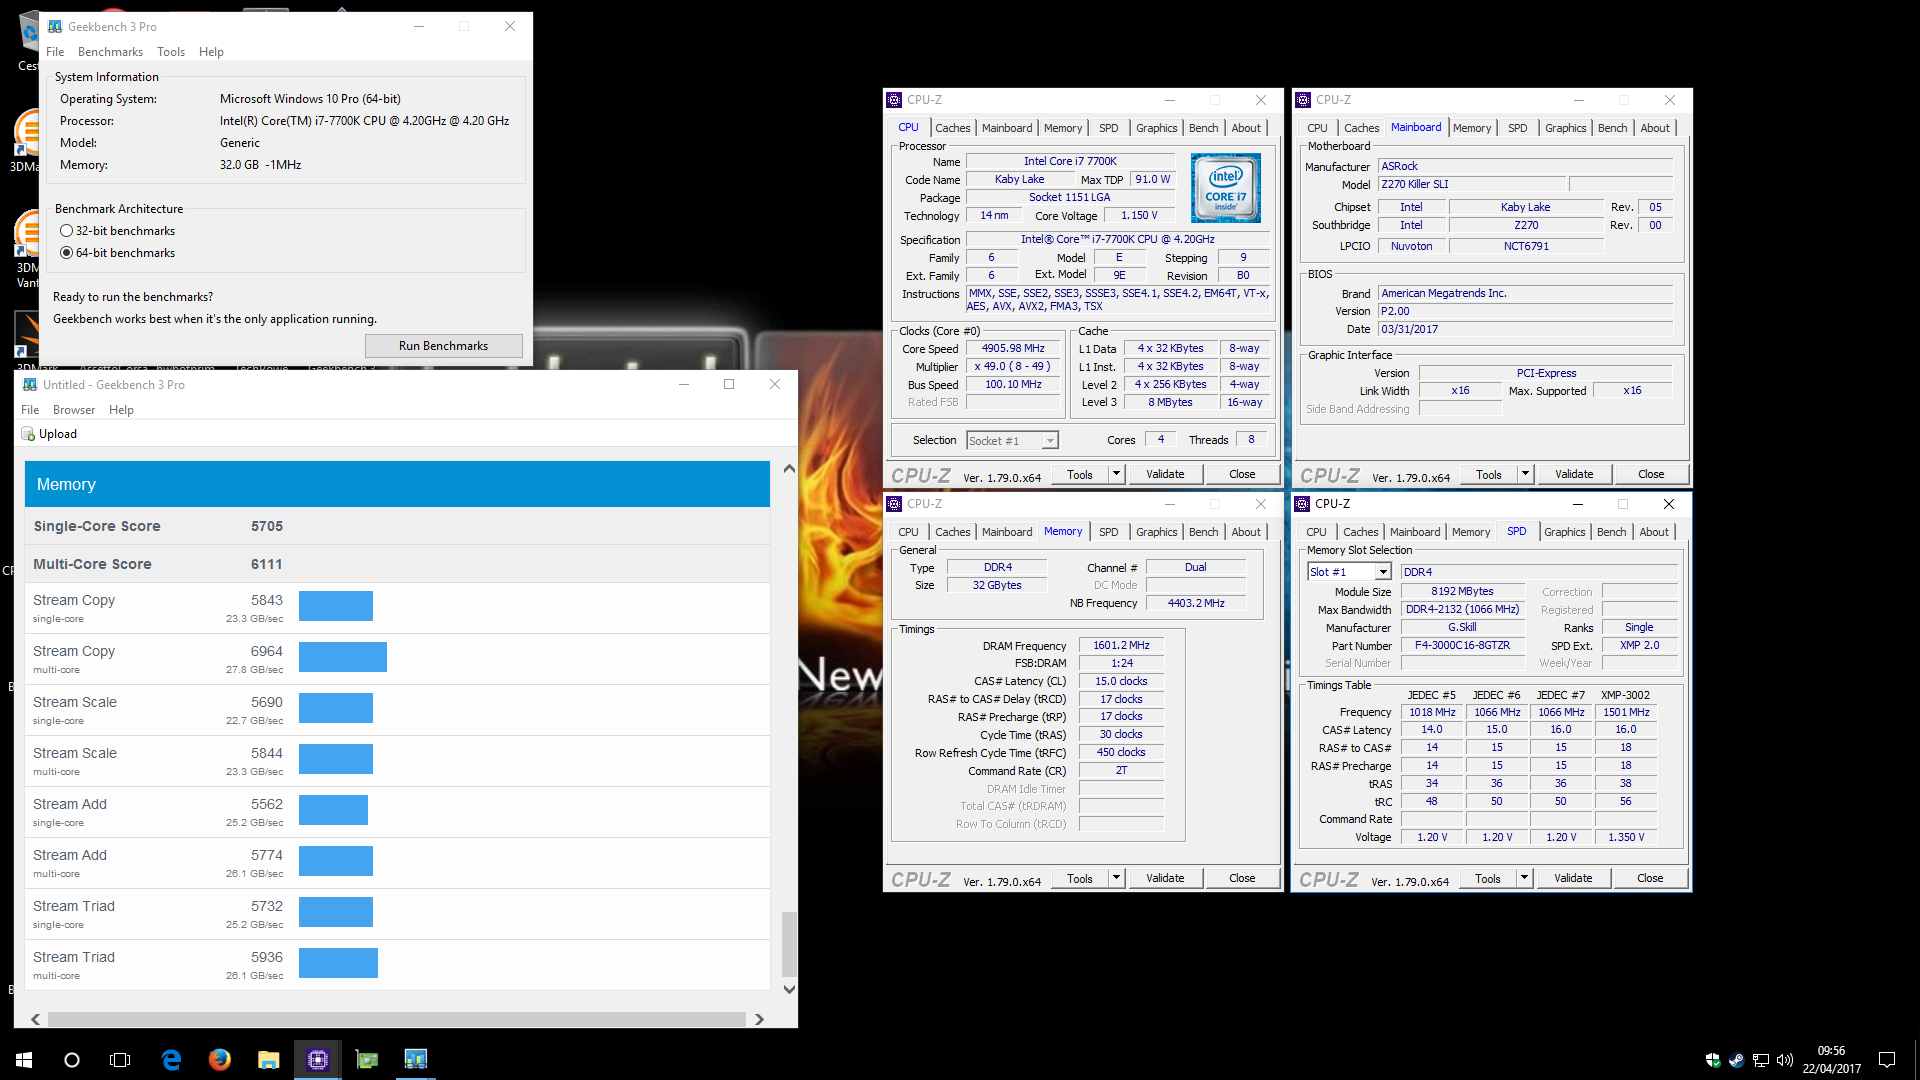Image resolution: width=1920 pixels, height=1080 pixels.
Task: Click the Model Z270 Killer SLI field
Action: click(1470, 185)
